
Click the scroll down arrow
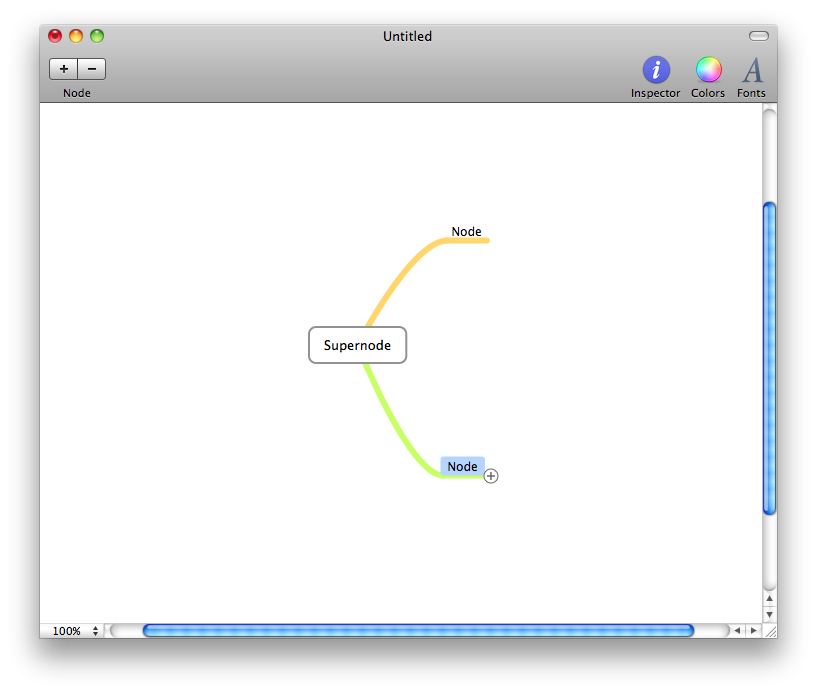pyautogui.click(x=770, y=614)
